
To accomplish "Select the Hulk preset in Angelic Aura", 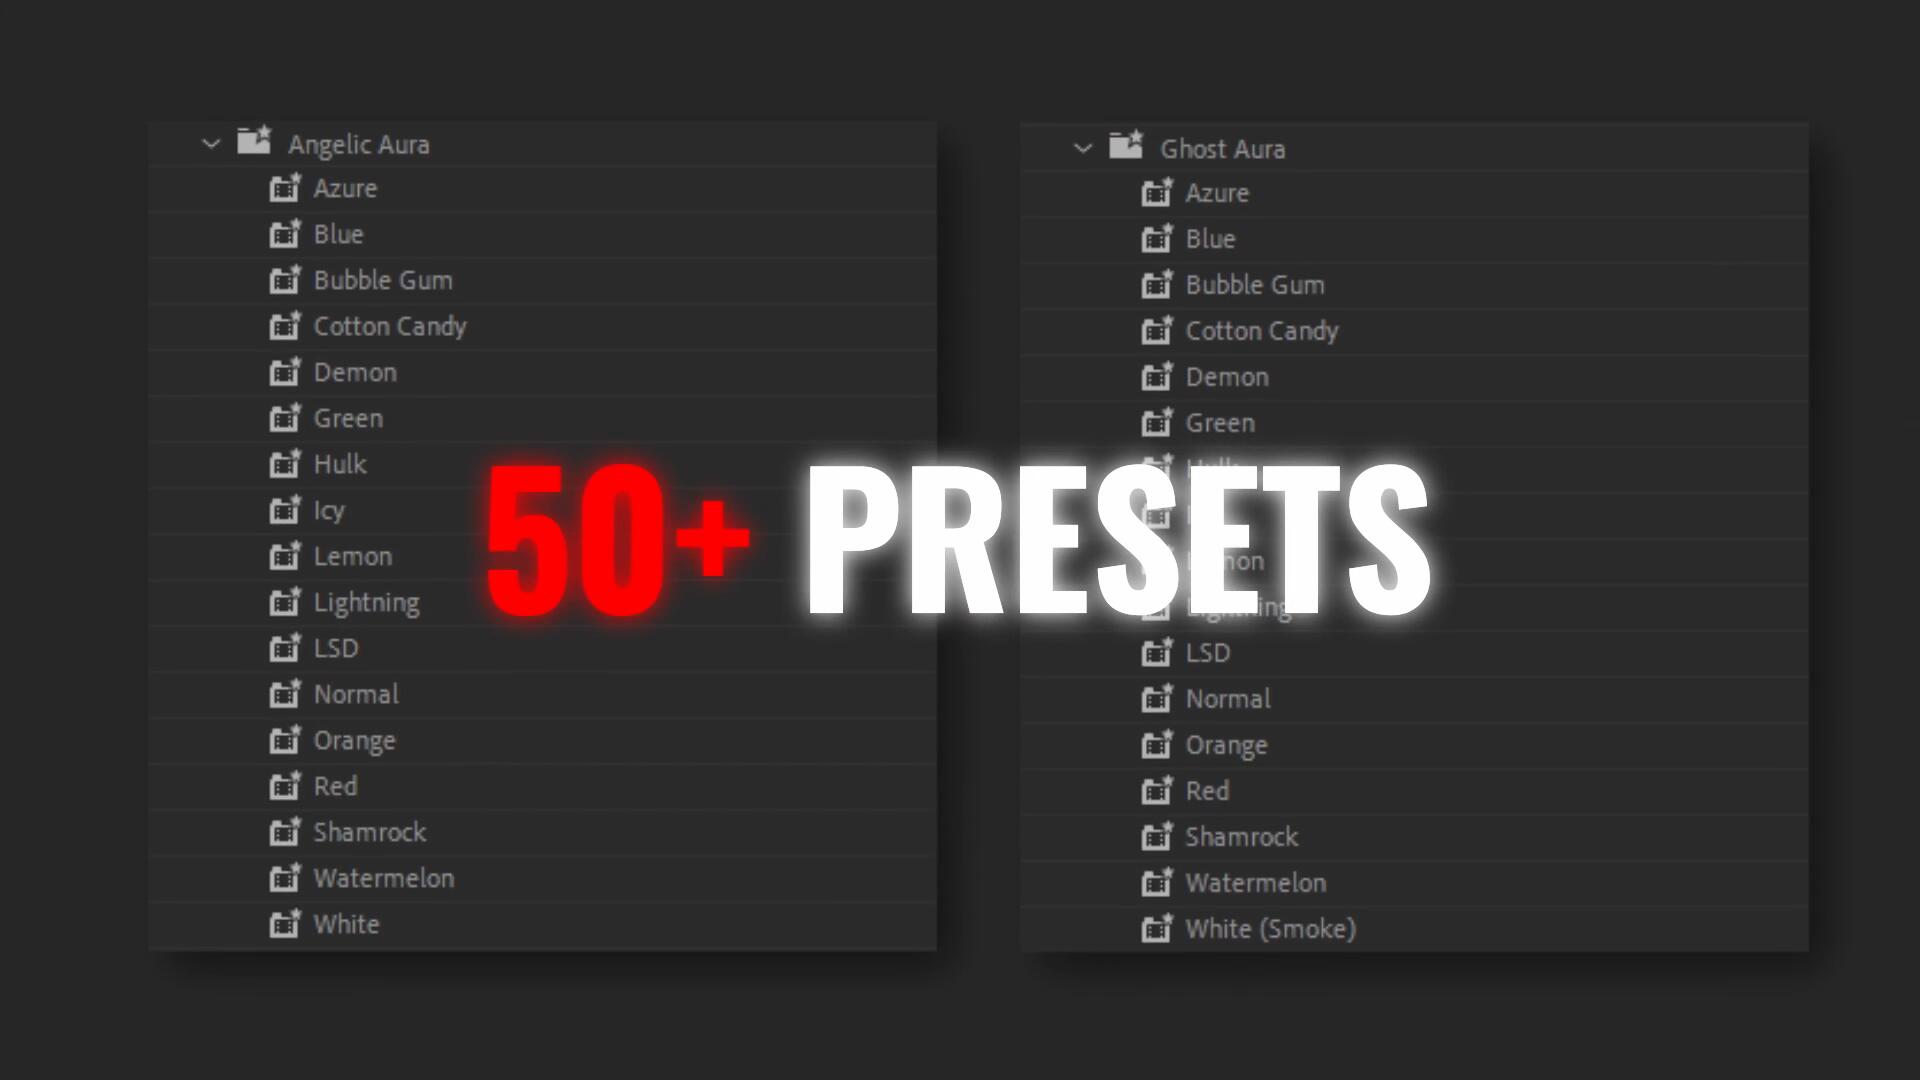I will (339, 464).
